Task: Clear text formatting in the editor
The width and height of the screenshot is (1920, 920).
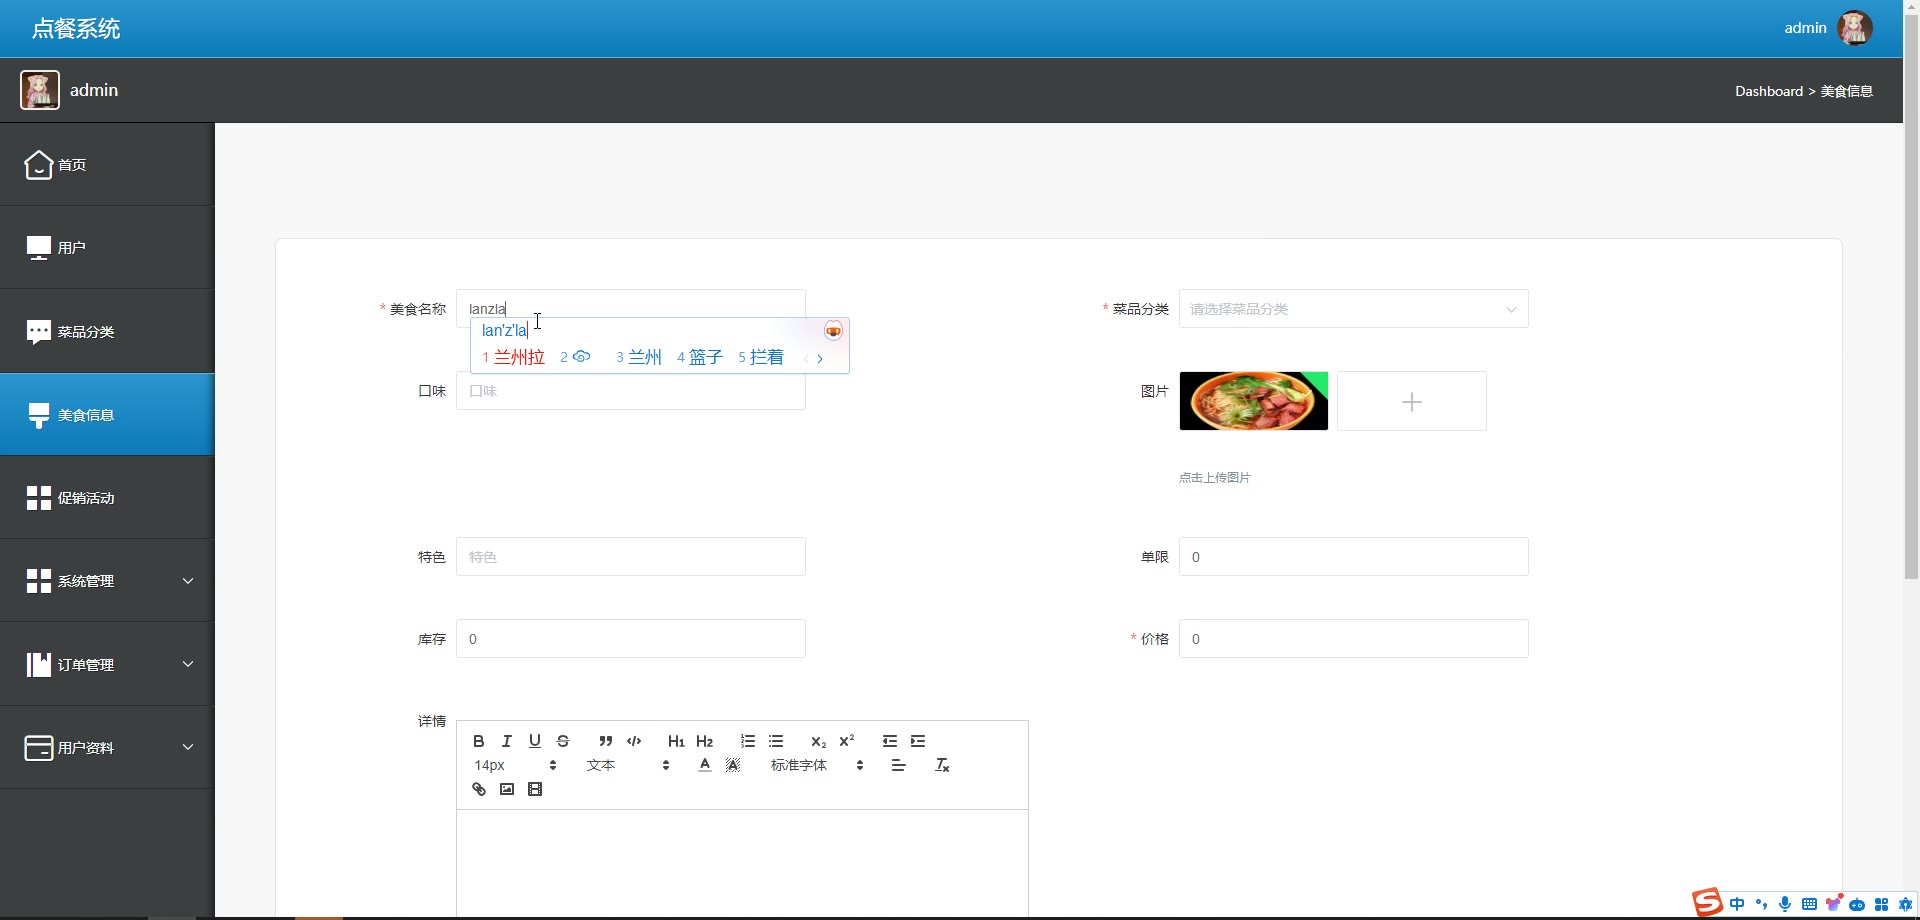Action: pos(942,765)
